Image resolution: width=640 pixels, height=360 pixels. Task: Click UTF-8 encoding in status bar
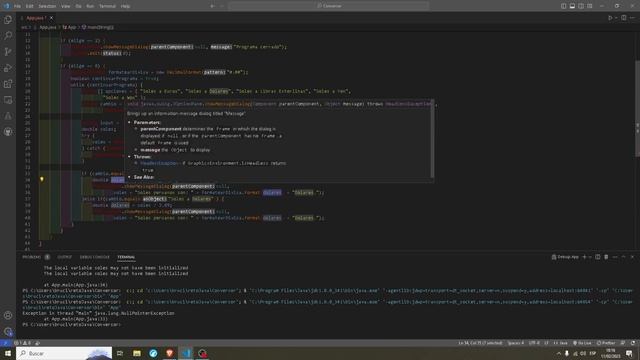[x=534, y=343]
